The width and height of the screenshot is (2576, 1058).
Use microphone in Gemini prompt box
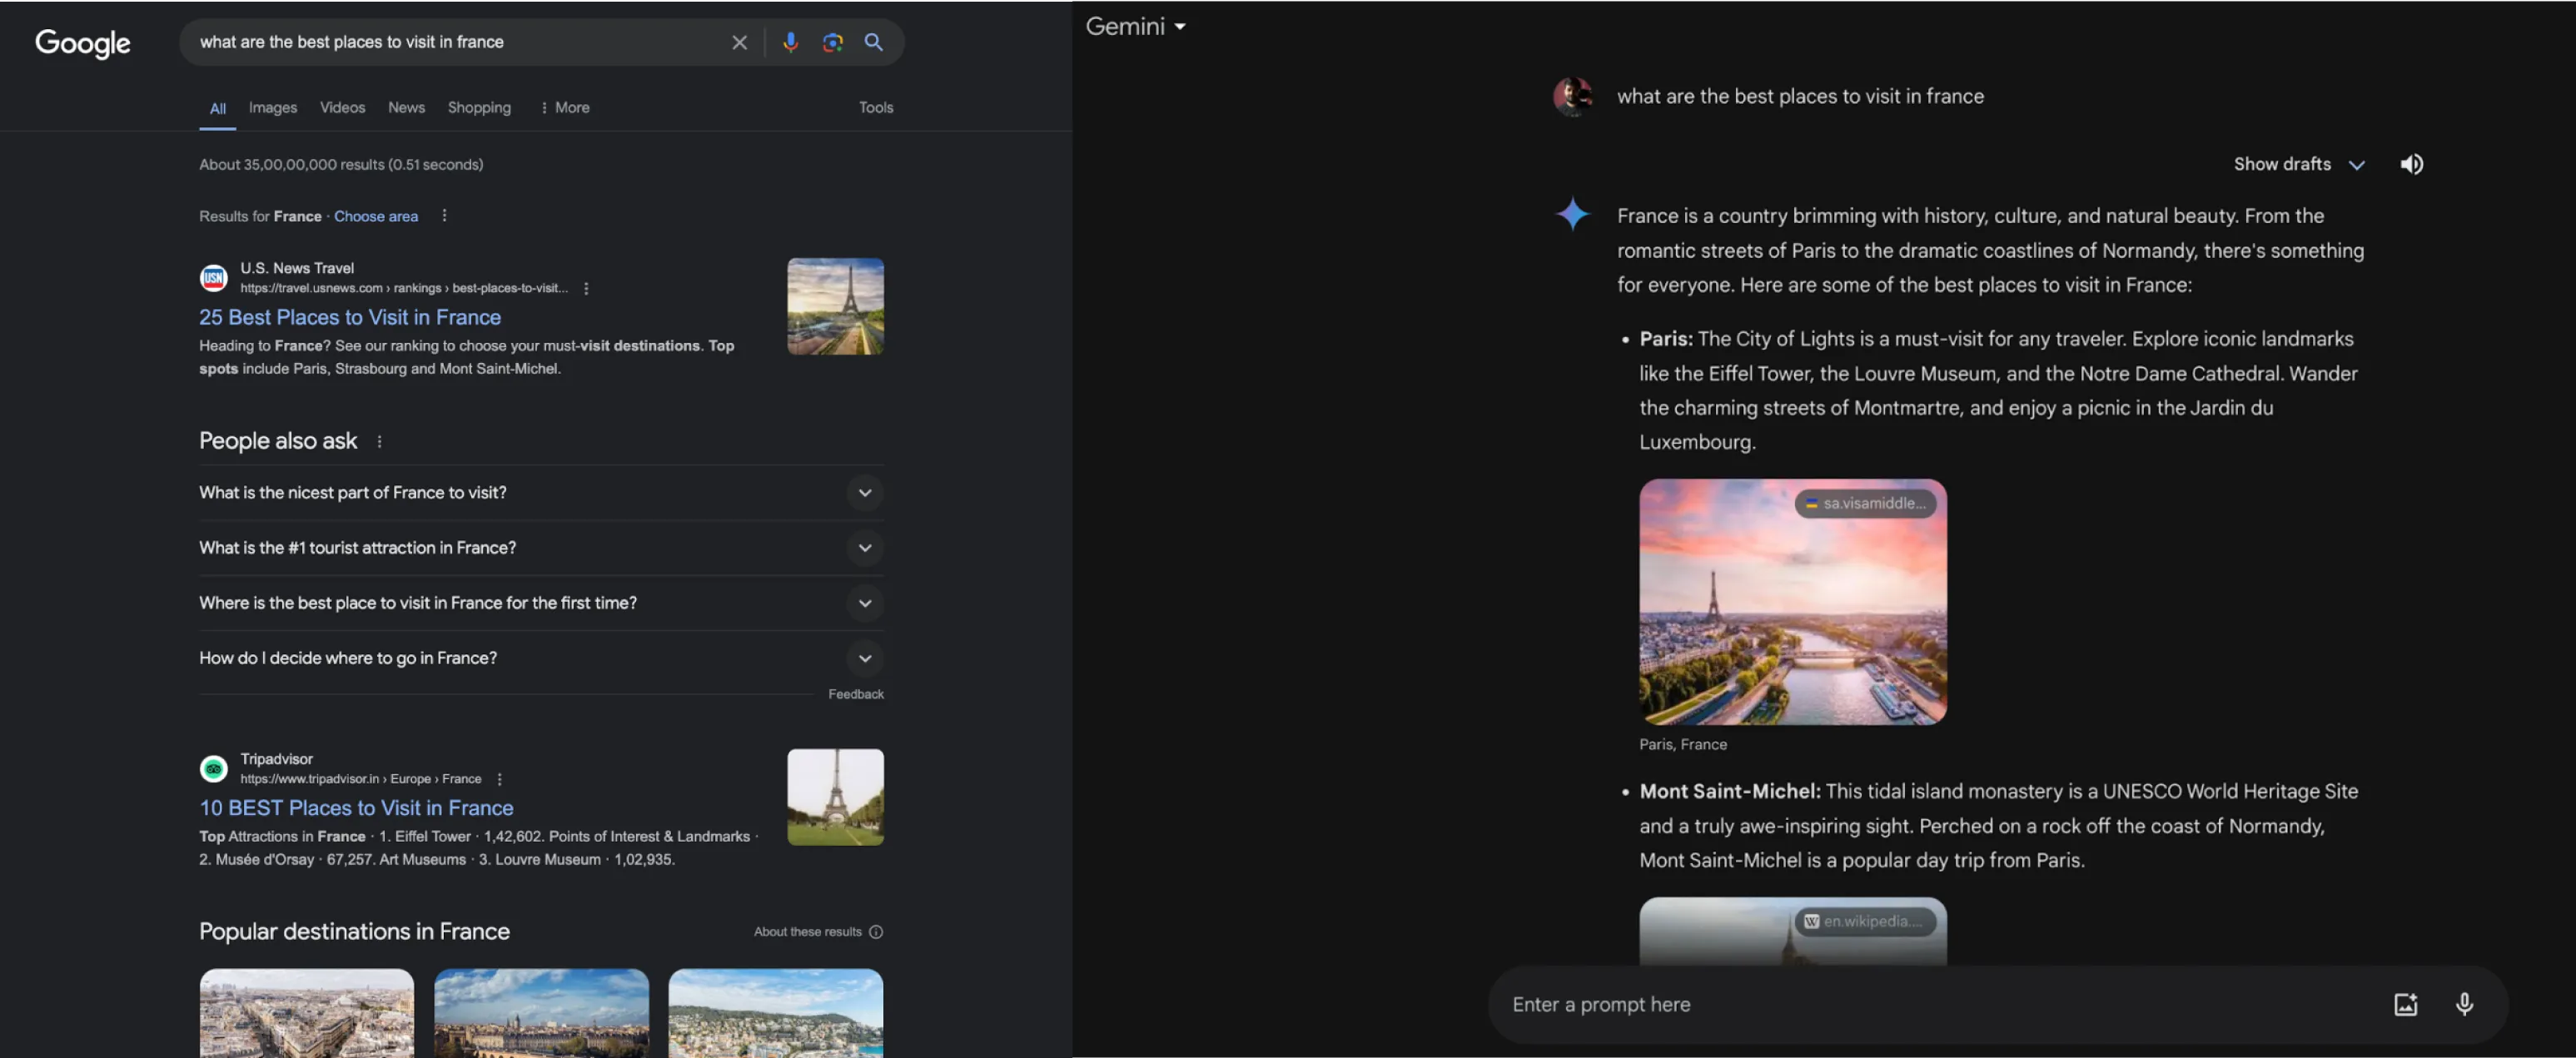point(2464,1004)
